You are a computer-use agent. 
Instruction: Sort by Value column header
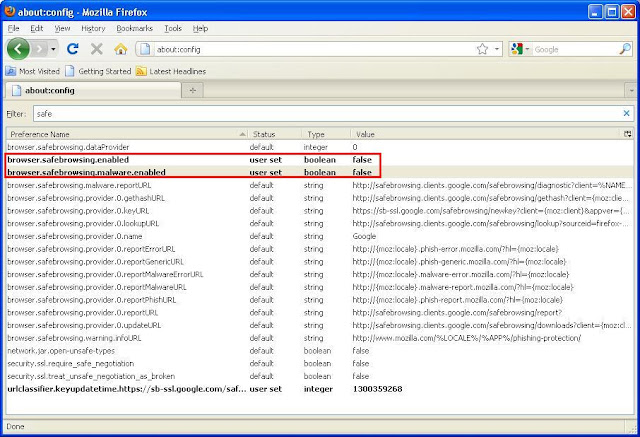pyautogui.click(x=486, y=134)
